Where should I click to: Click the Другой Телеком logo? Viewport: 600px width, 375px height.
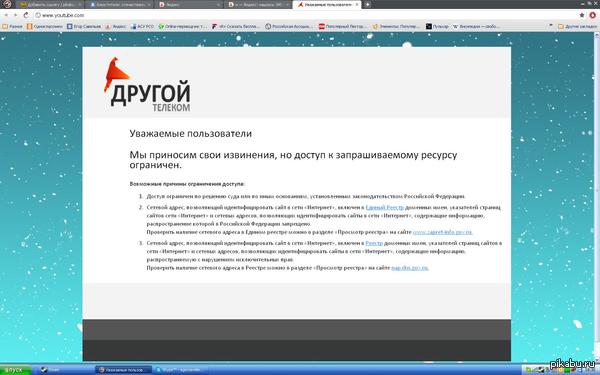point(147,85)
